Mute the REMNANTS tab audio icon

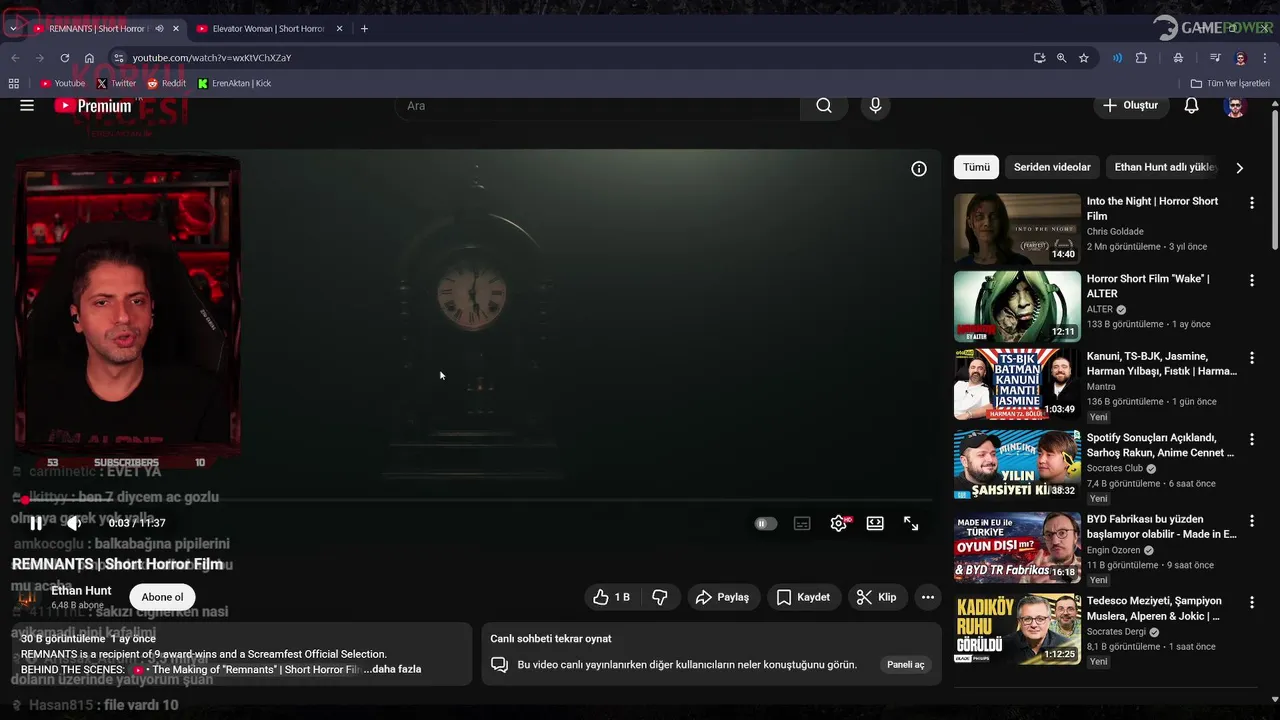159,29
